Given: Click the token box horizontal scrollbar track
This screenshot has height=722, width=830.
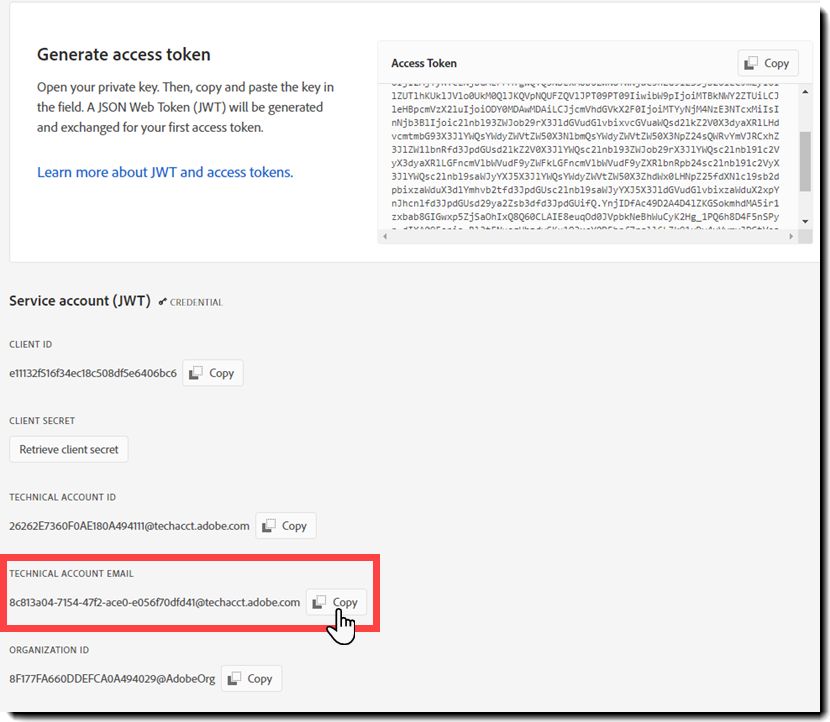Looking at the screenshot, I should [x=588, y=237].
